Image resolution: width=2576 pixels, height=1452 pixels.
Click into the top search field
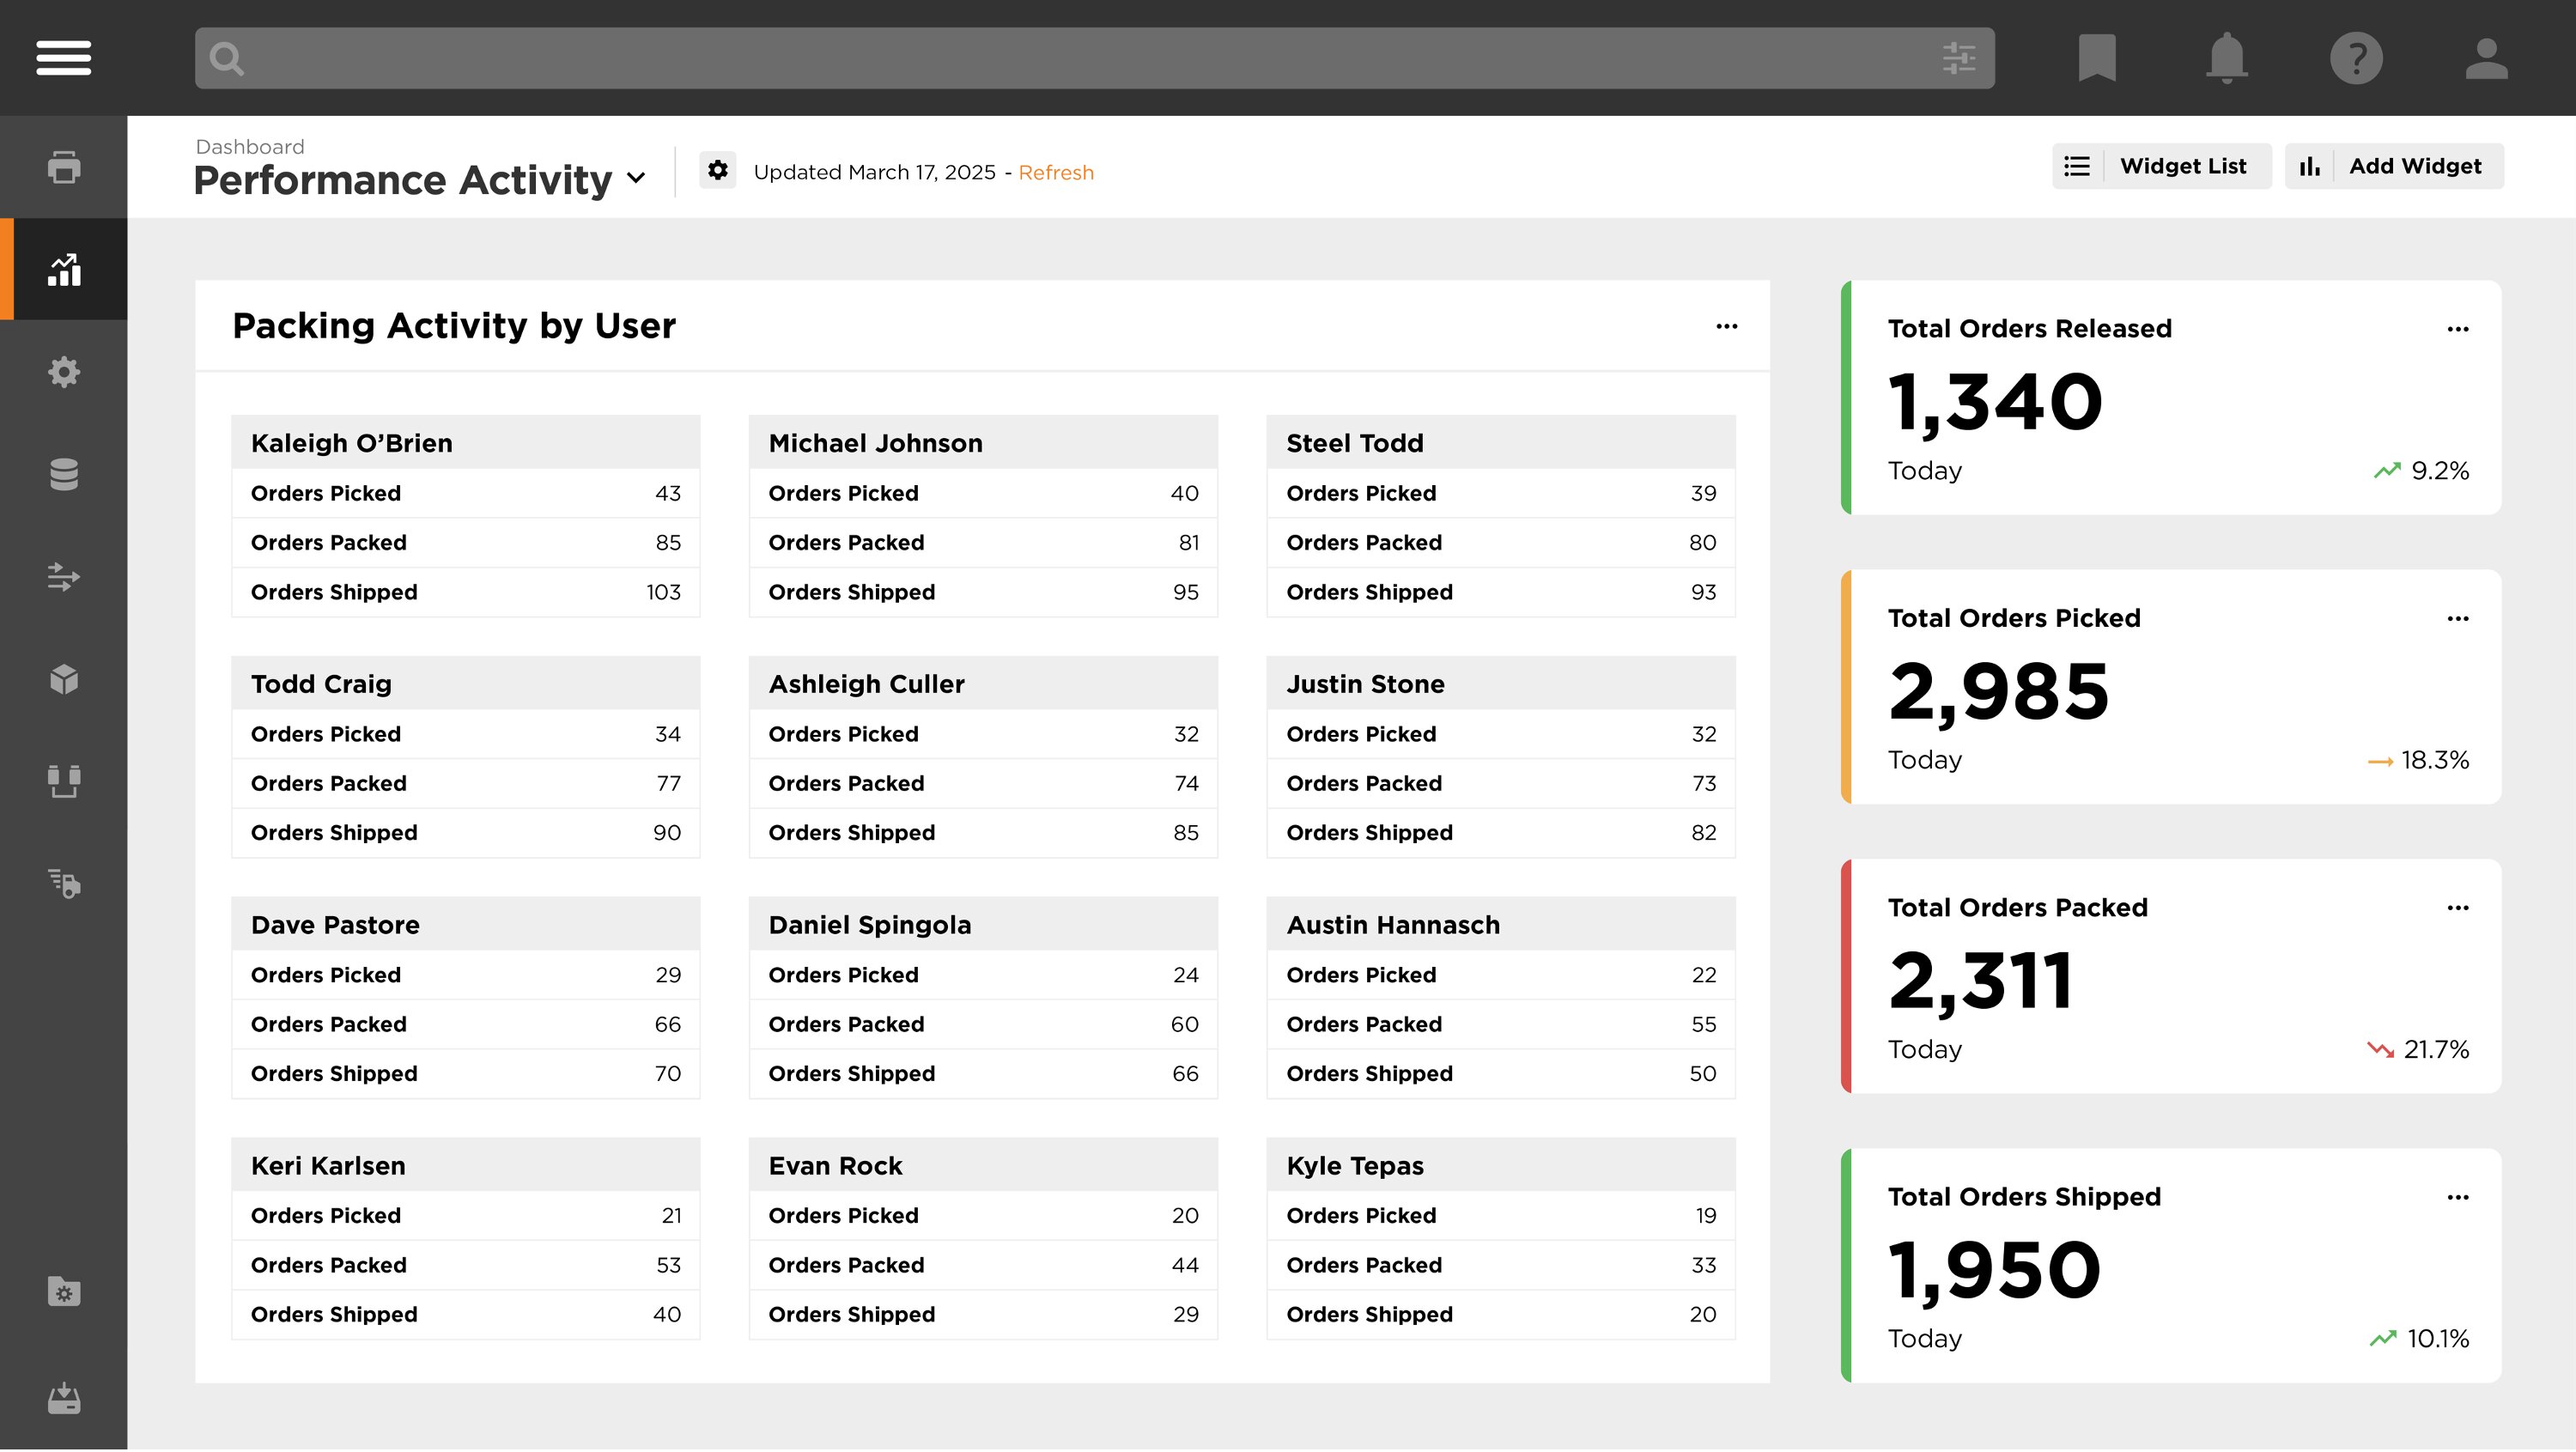(1080, 58)
